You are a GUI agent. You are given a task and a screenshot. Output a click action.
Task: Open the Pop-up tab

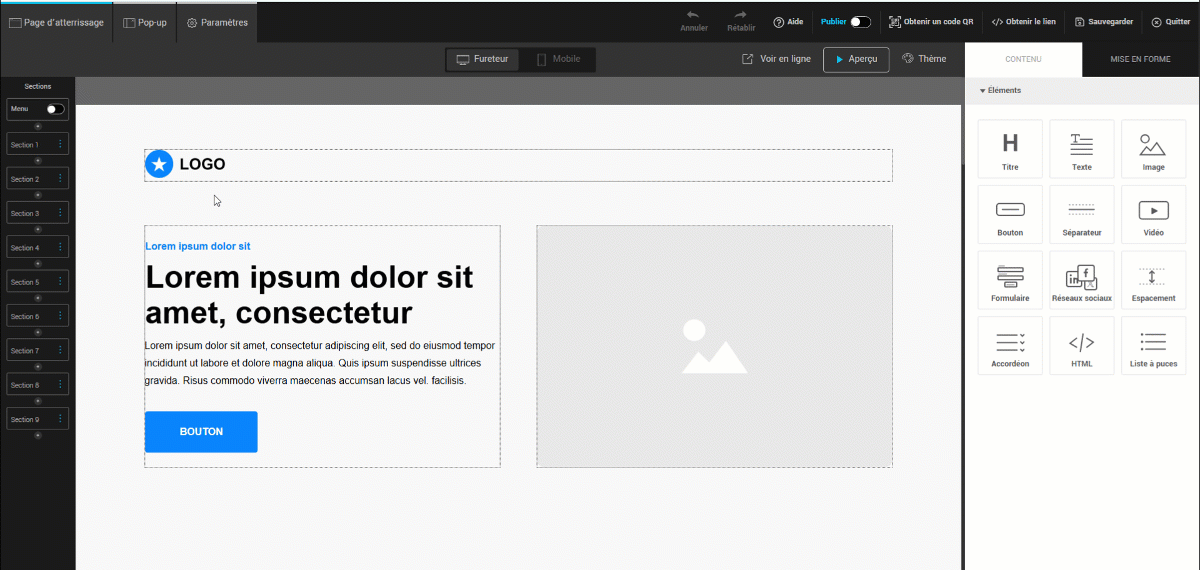tap(145, 22)
